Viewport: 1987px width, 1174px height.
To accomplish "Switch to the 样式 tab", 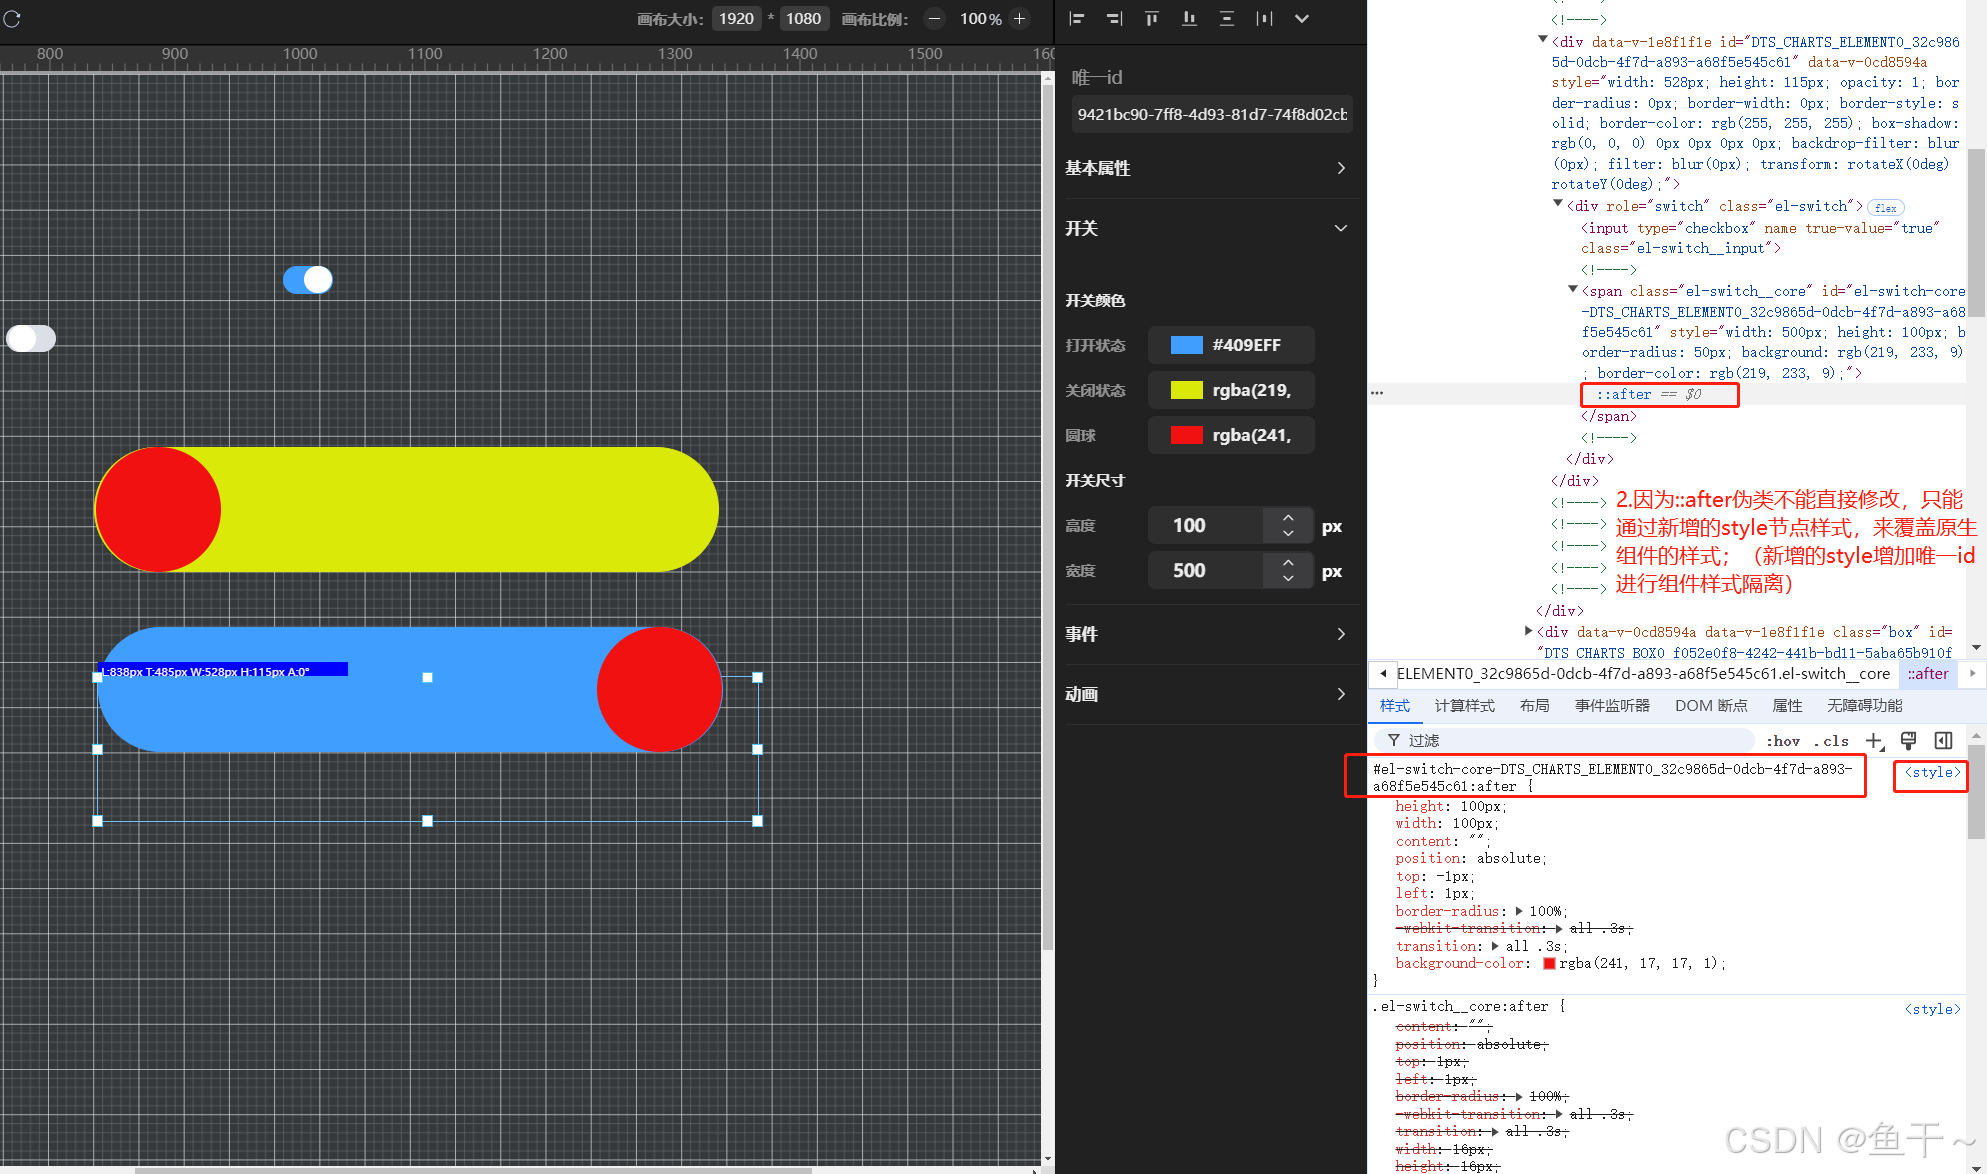I will (x=1395, y=706).
